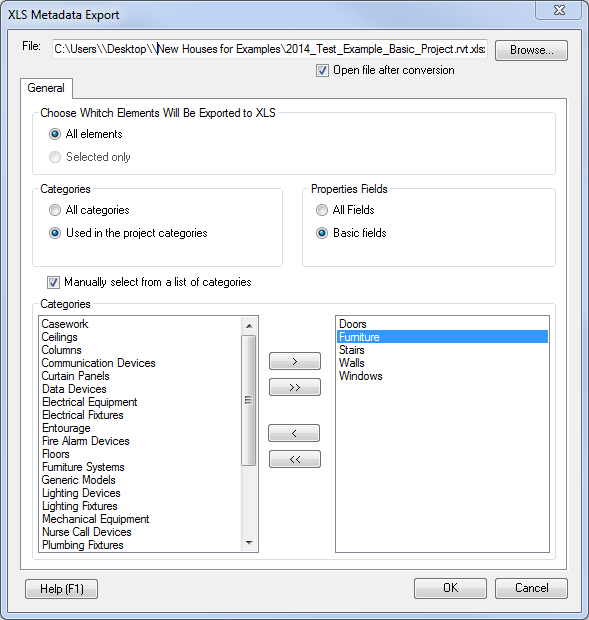Select the Selected only radio button
The width and height of the screenshot is (589, 620).
click(x=55, y=157)
